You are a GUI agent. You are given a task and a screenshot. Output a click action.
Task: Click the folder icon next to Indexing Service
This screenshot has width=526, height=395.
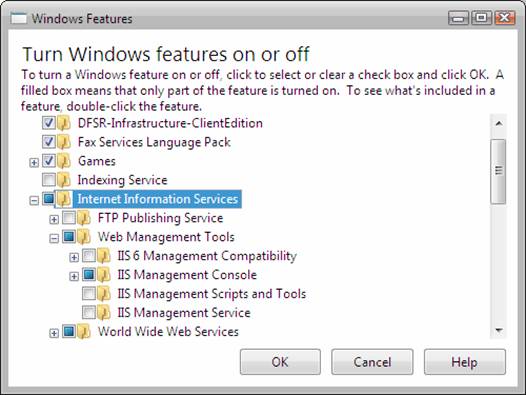(63, 180)
